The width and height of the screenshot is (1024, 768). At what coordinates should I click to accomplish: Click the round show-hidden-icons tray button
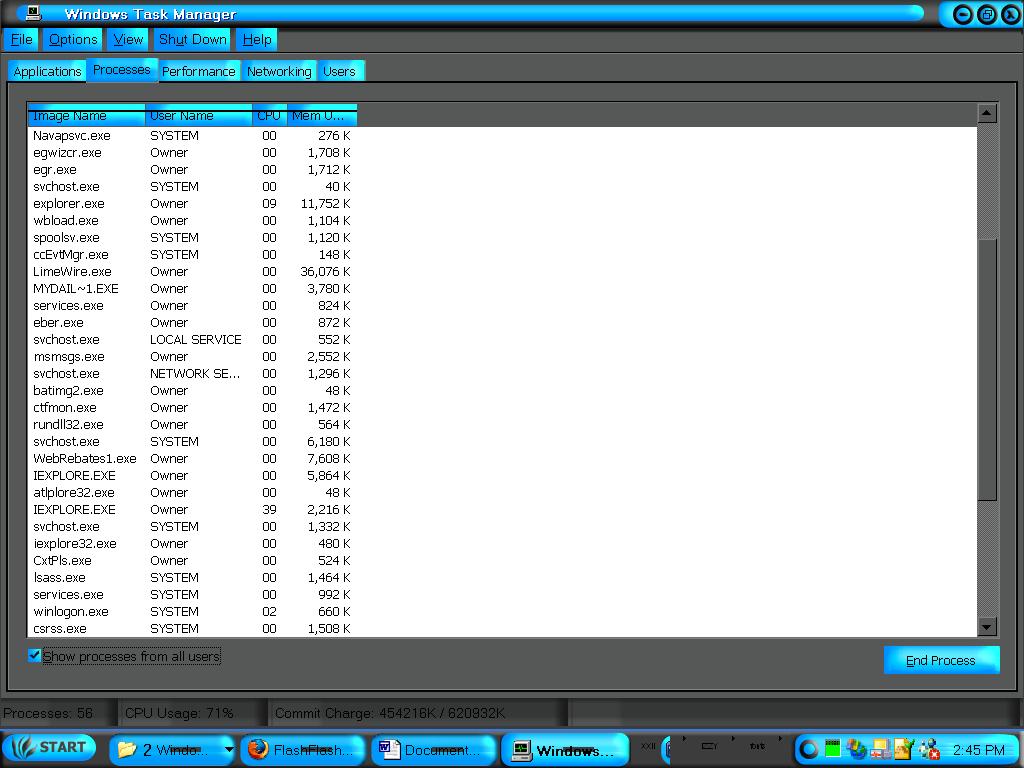[808, 749]
